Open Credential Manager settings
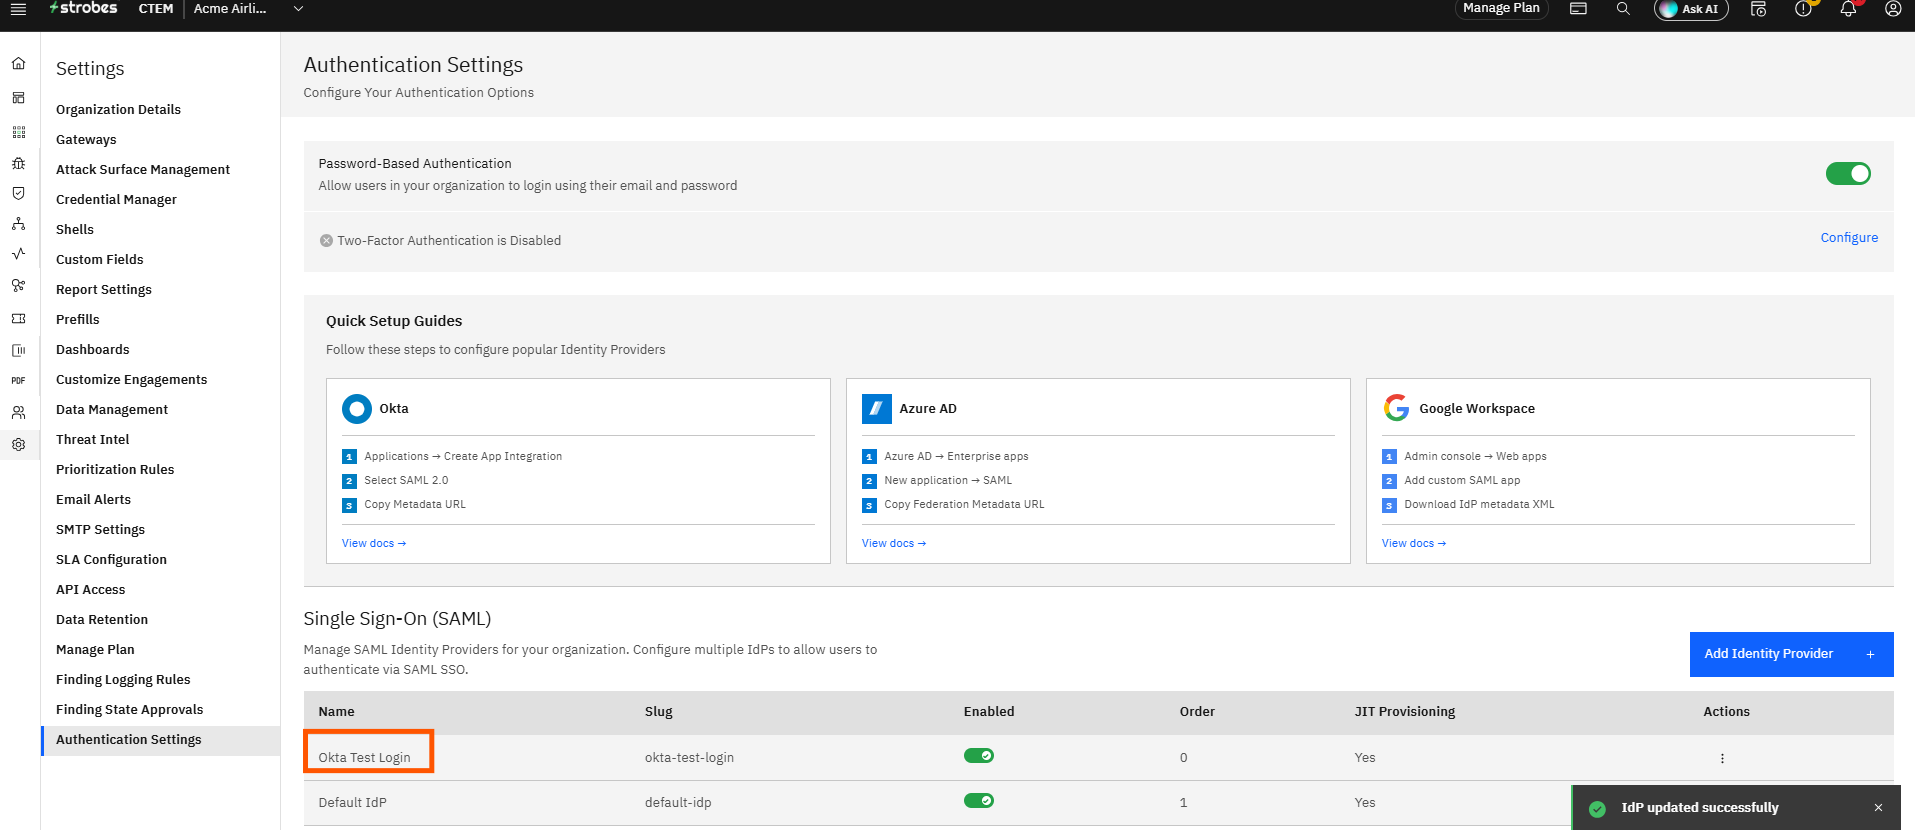 (116, 200)
